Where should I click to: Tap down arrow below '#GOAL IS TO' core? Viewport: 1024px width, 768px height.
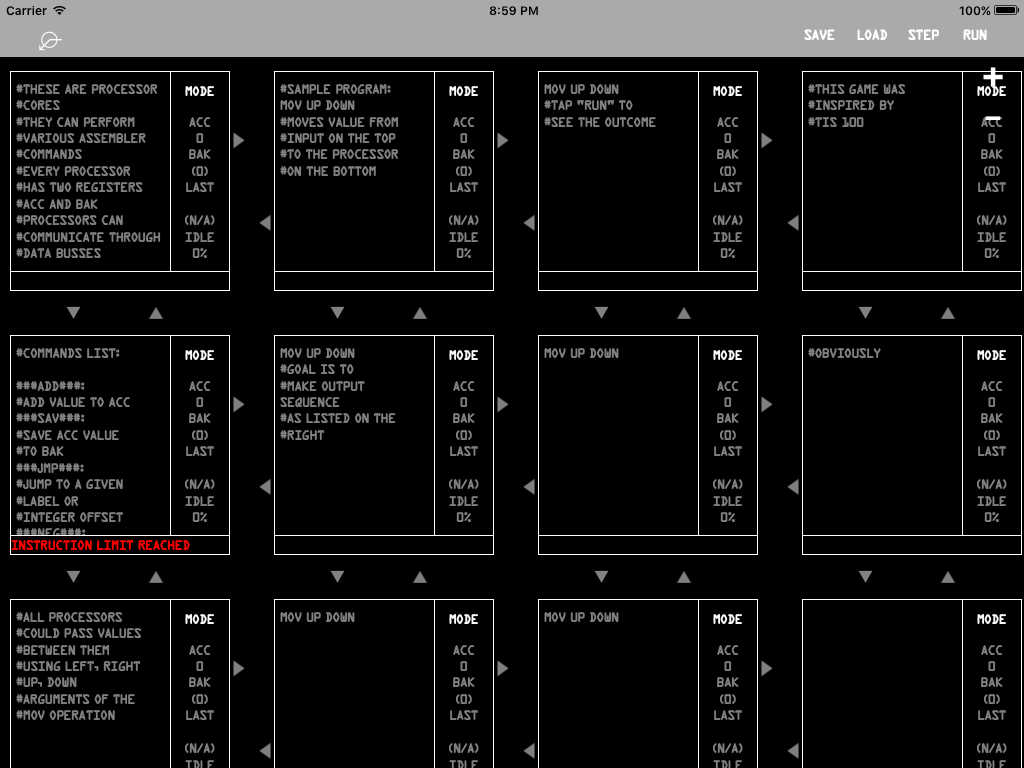(337, 577)
